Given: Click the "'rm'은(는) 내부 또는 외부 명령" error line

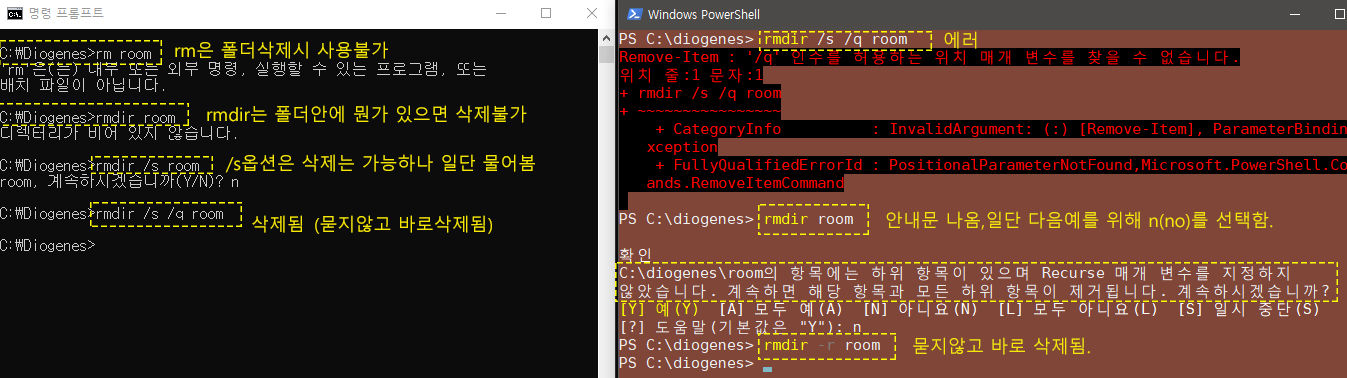Looking at the screenshot, I should coord(244,69).
